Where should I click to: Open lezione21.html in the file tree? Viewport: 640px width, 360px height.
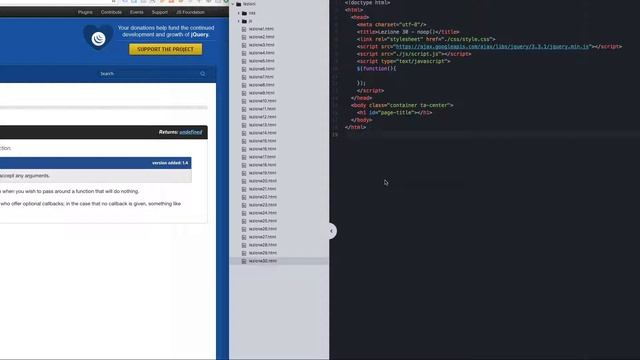pos(262,189)
